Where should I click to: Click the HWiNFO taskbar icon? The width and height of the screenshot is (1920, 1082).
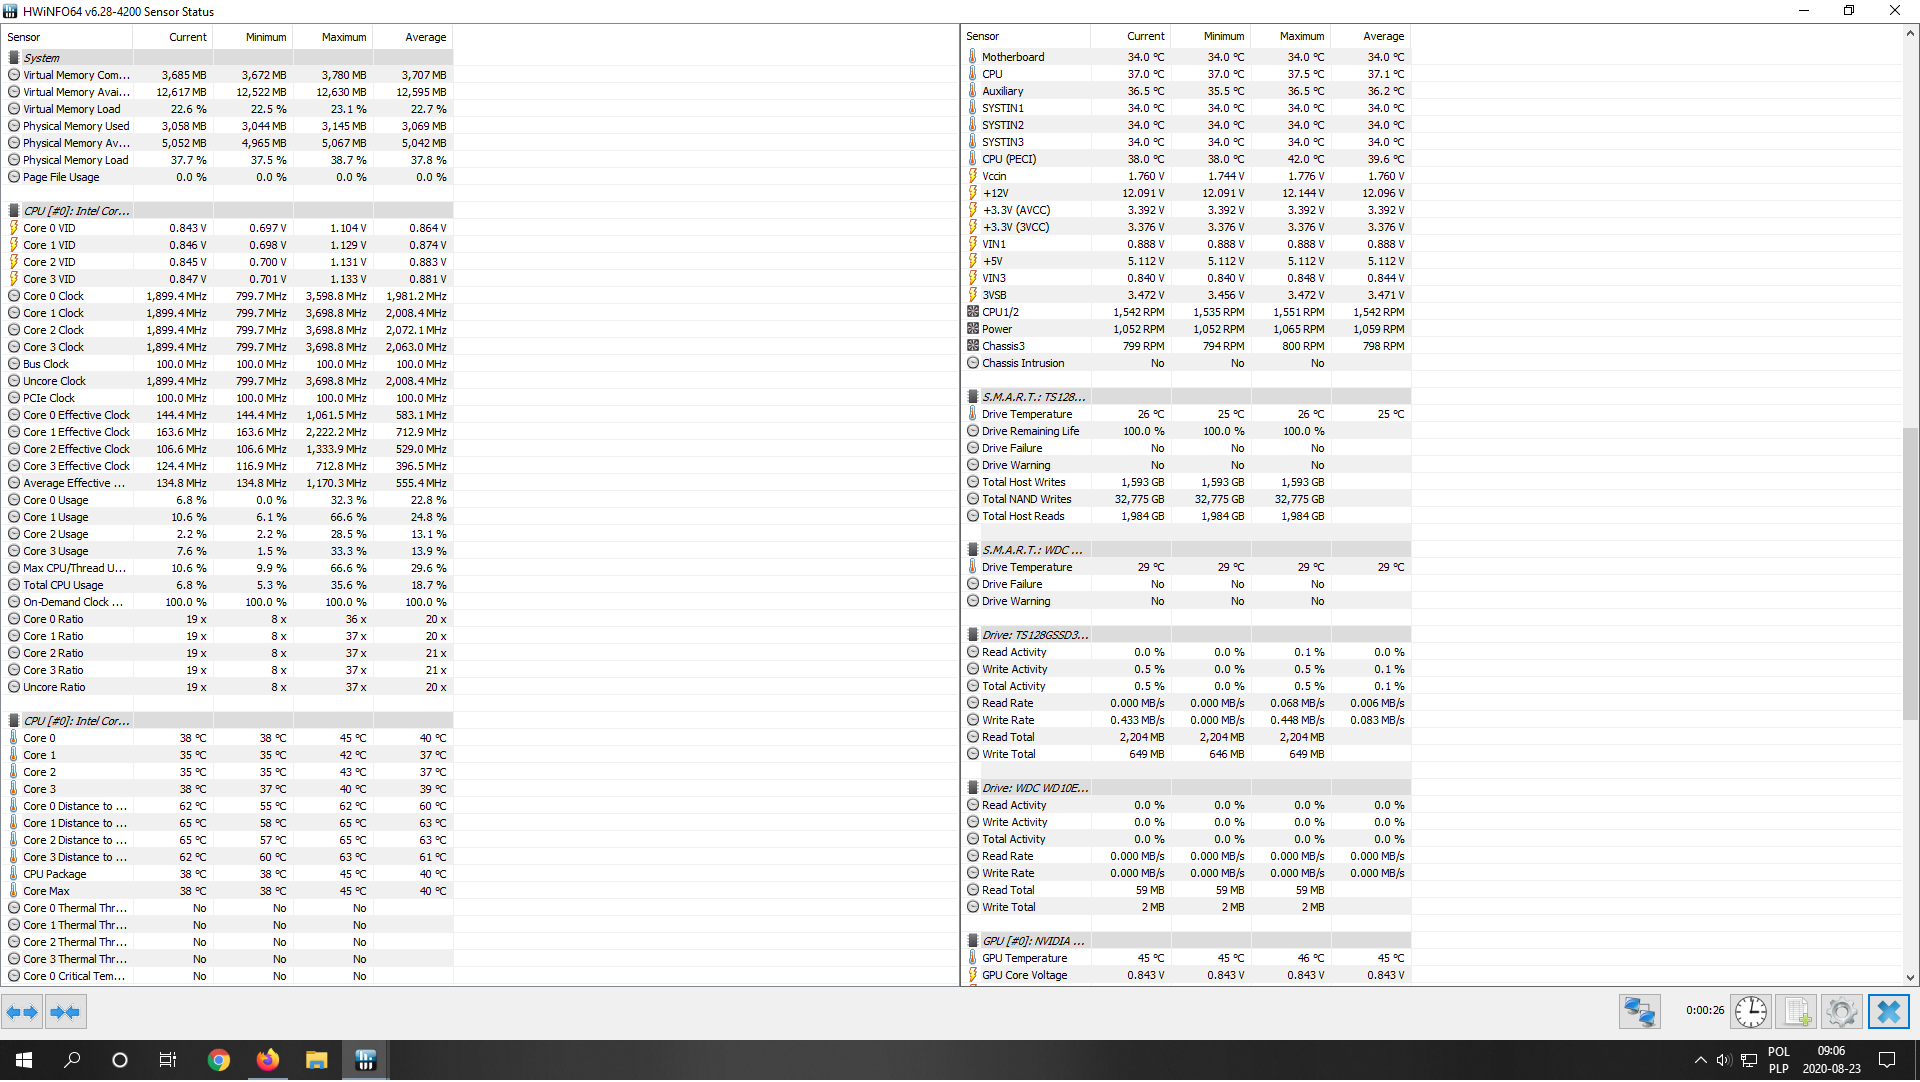[x=365, y=1061]
